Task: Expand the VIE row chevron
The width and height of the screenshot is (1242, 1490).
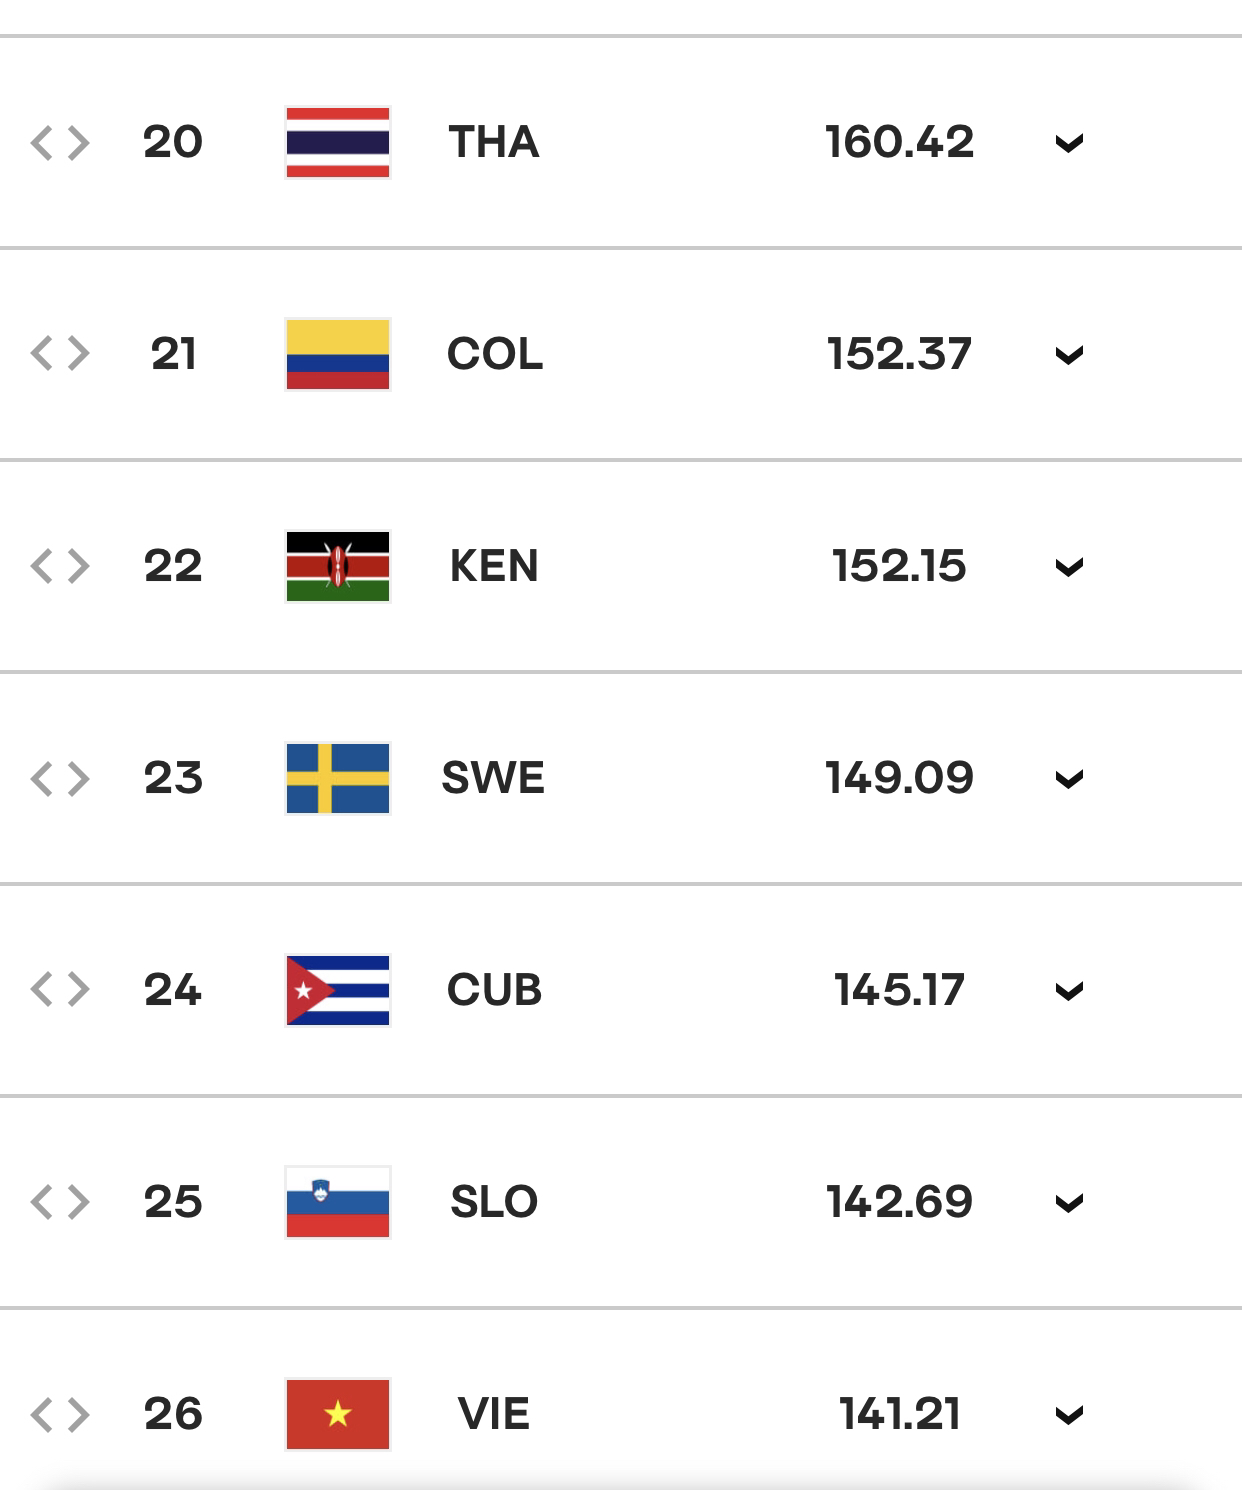Action: [1069, 1416]
